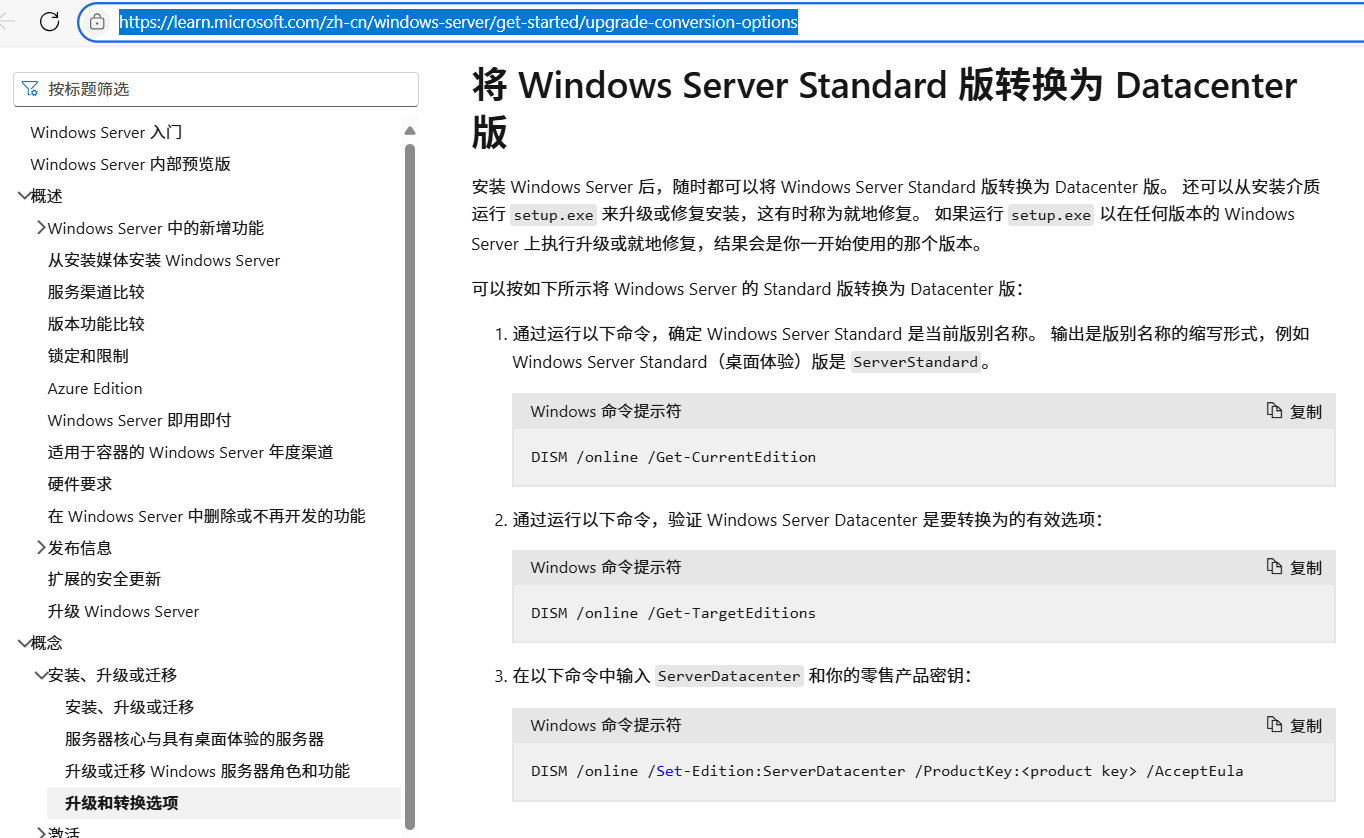Open 从安装媒体安装 Windows Server
Viewport: 1364px width, 838px height.
coord(164,260)
